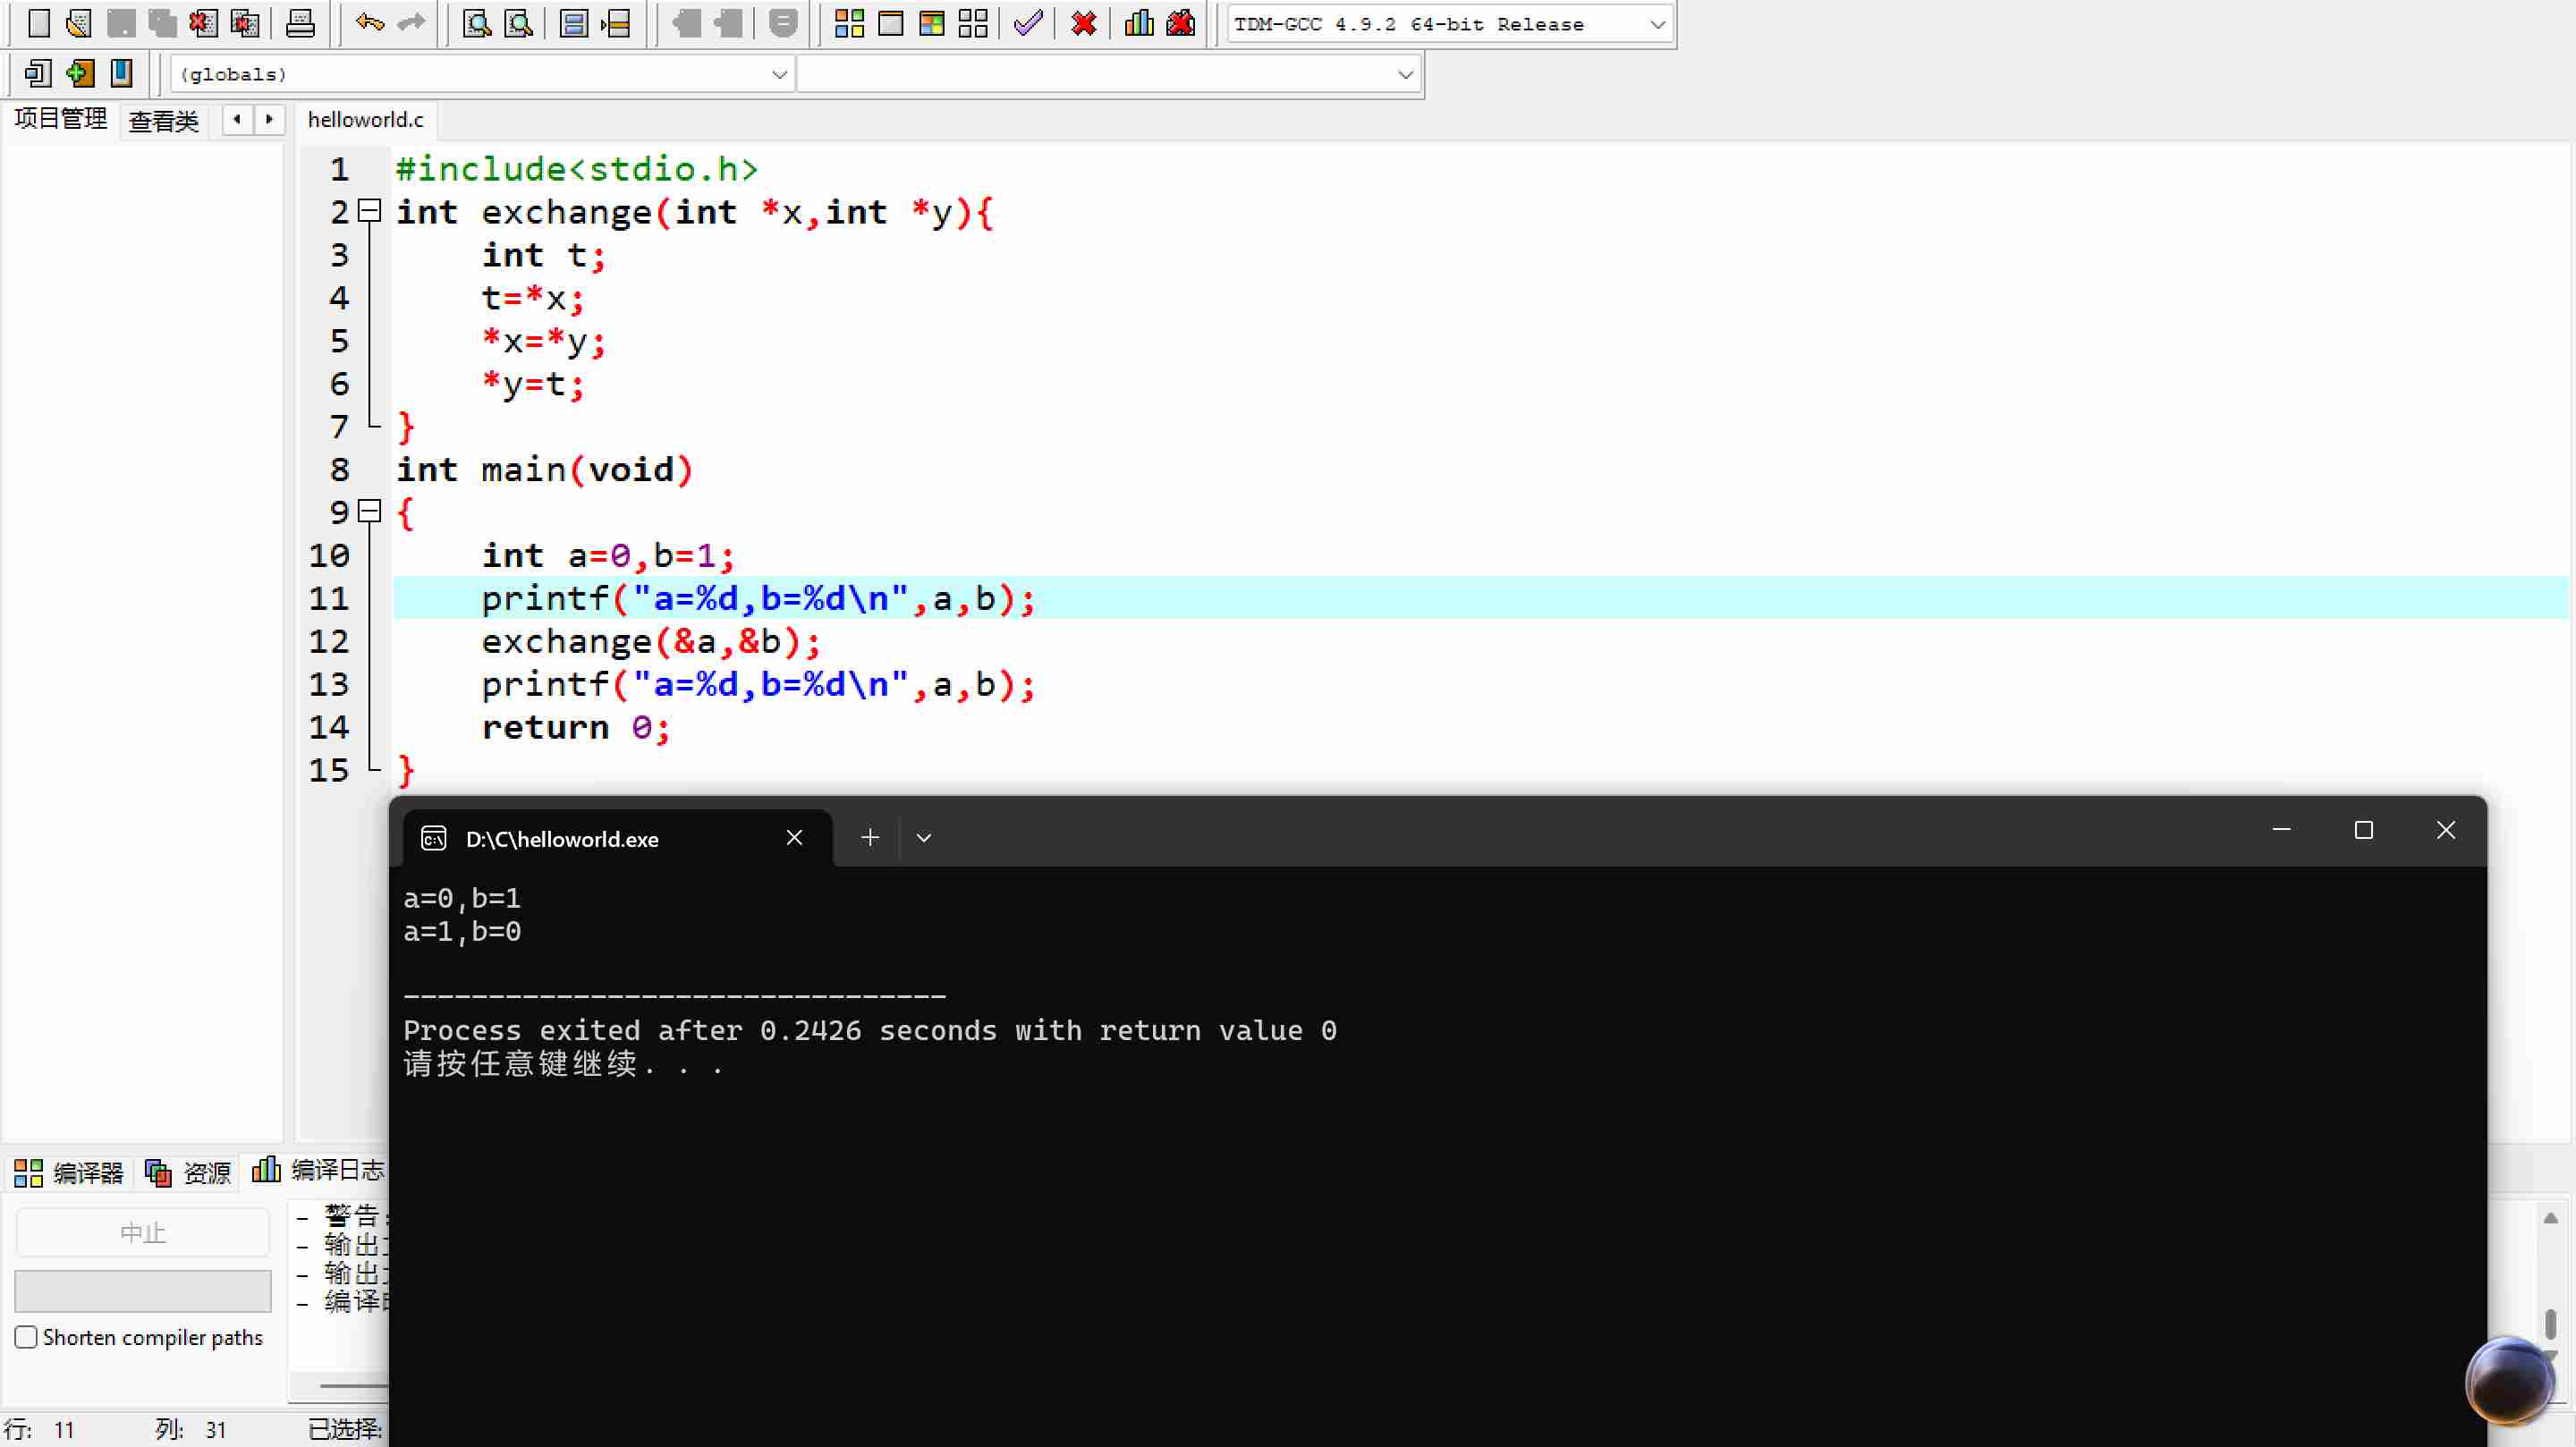Image resolution: width=2576 pixels, height=1447 pixels.
Task: Open the terminal tab options chevron
Action: tap(924, 838)
